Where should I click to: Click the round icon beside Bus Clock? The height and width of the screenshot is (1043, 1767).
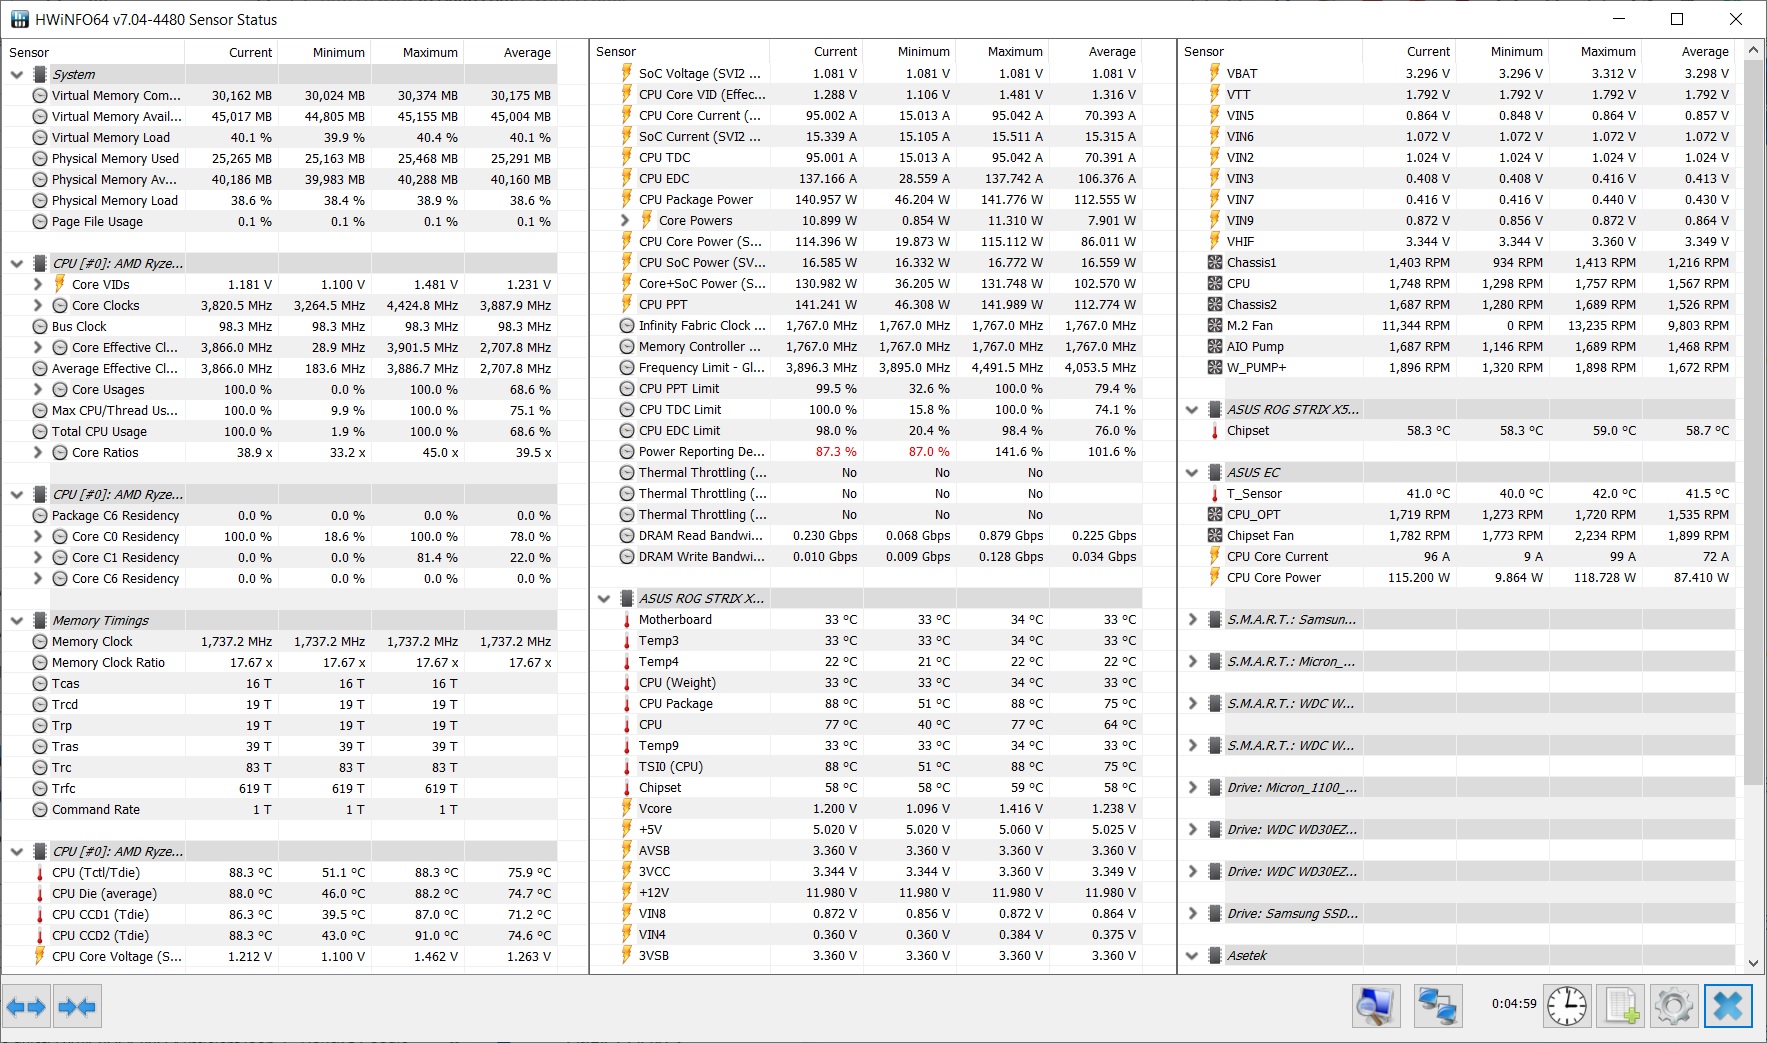pyautogui.click(x=40, y=327)
